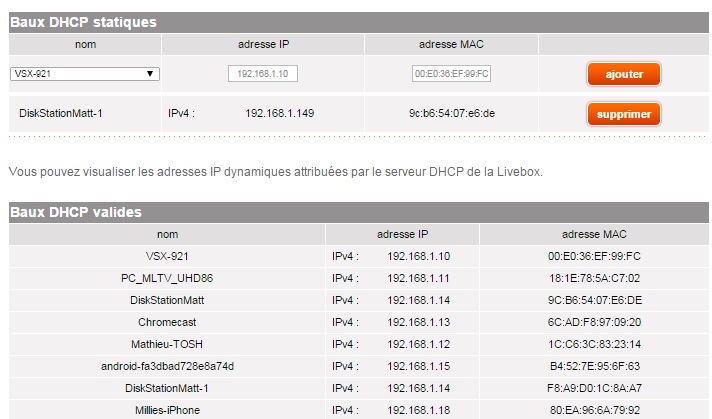712x419 pixels.
Task: Click the IP address input field
Action: click(x=263, y=74)
